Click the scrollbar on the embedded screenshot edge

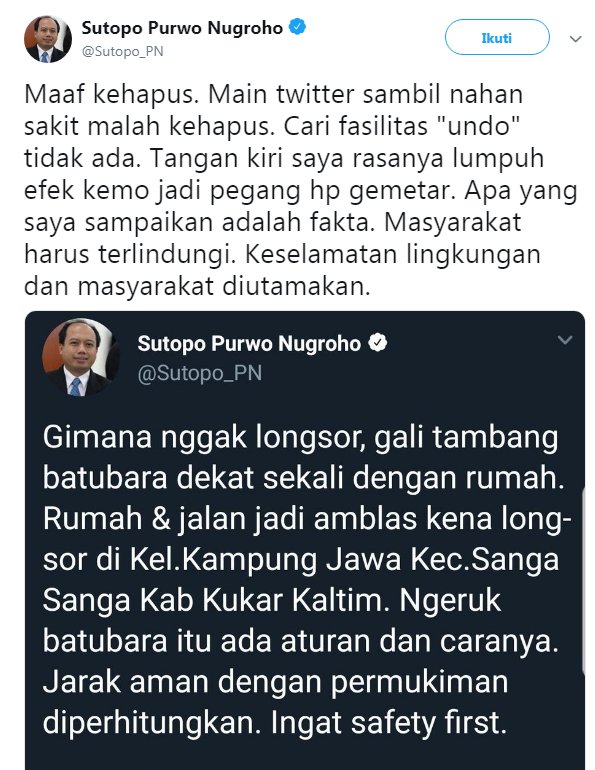[x=583, y=582]
